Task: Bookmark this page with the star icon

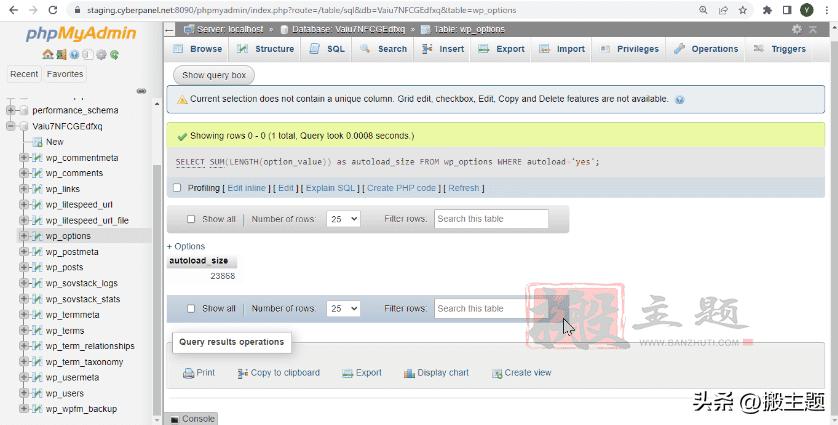Action: click(742, 10)
